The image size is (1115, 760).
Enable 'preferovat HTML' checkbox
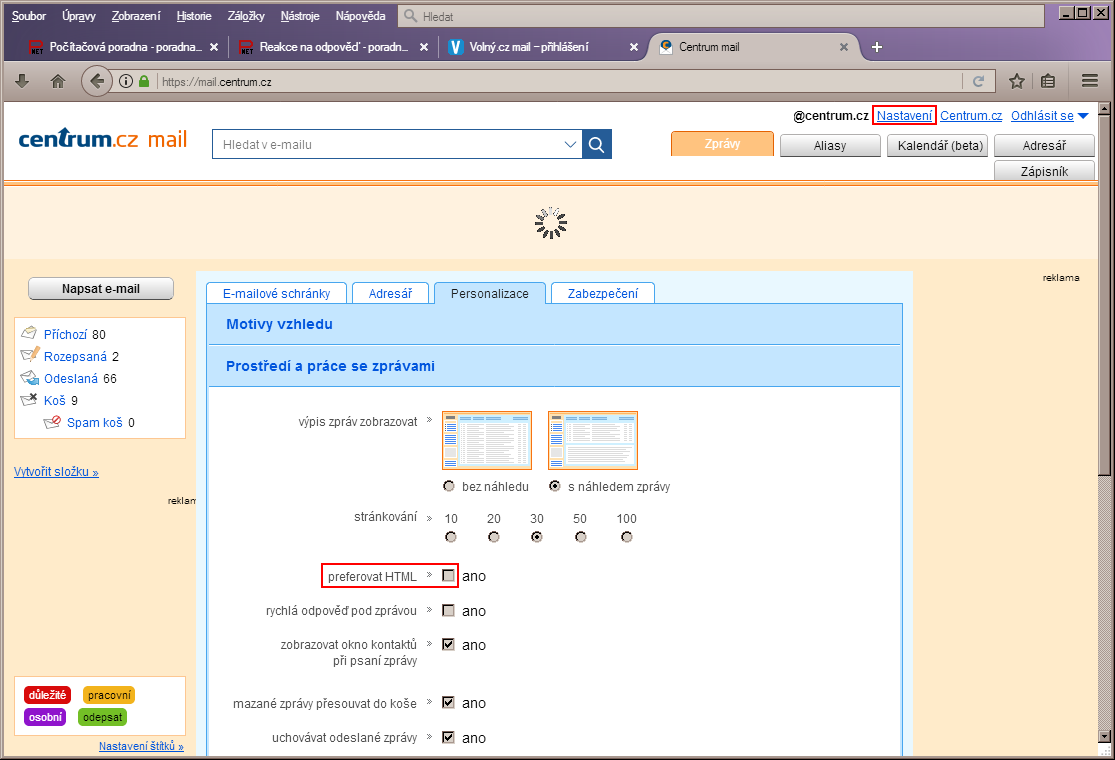coord(448,575)
